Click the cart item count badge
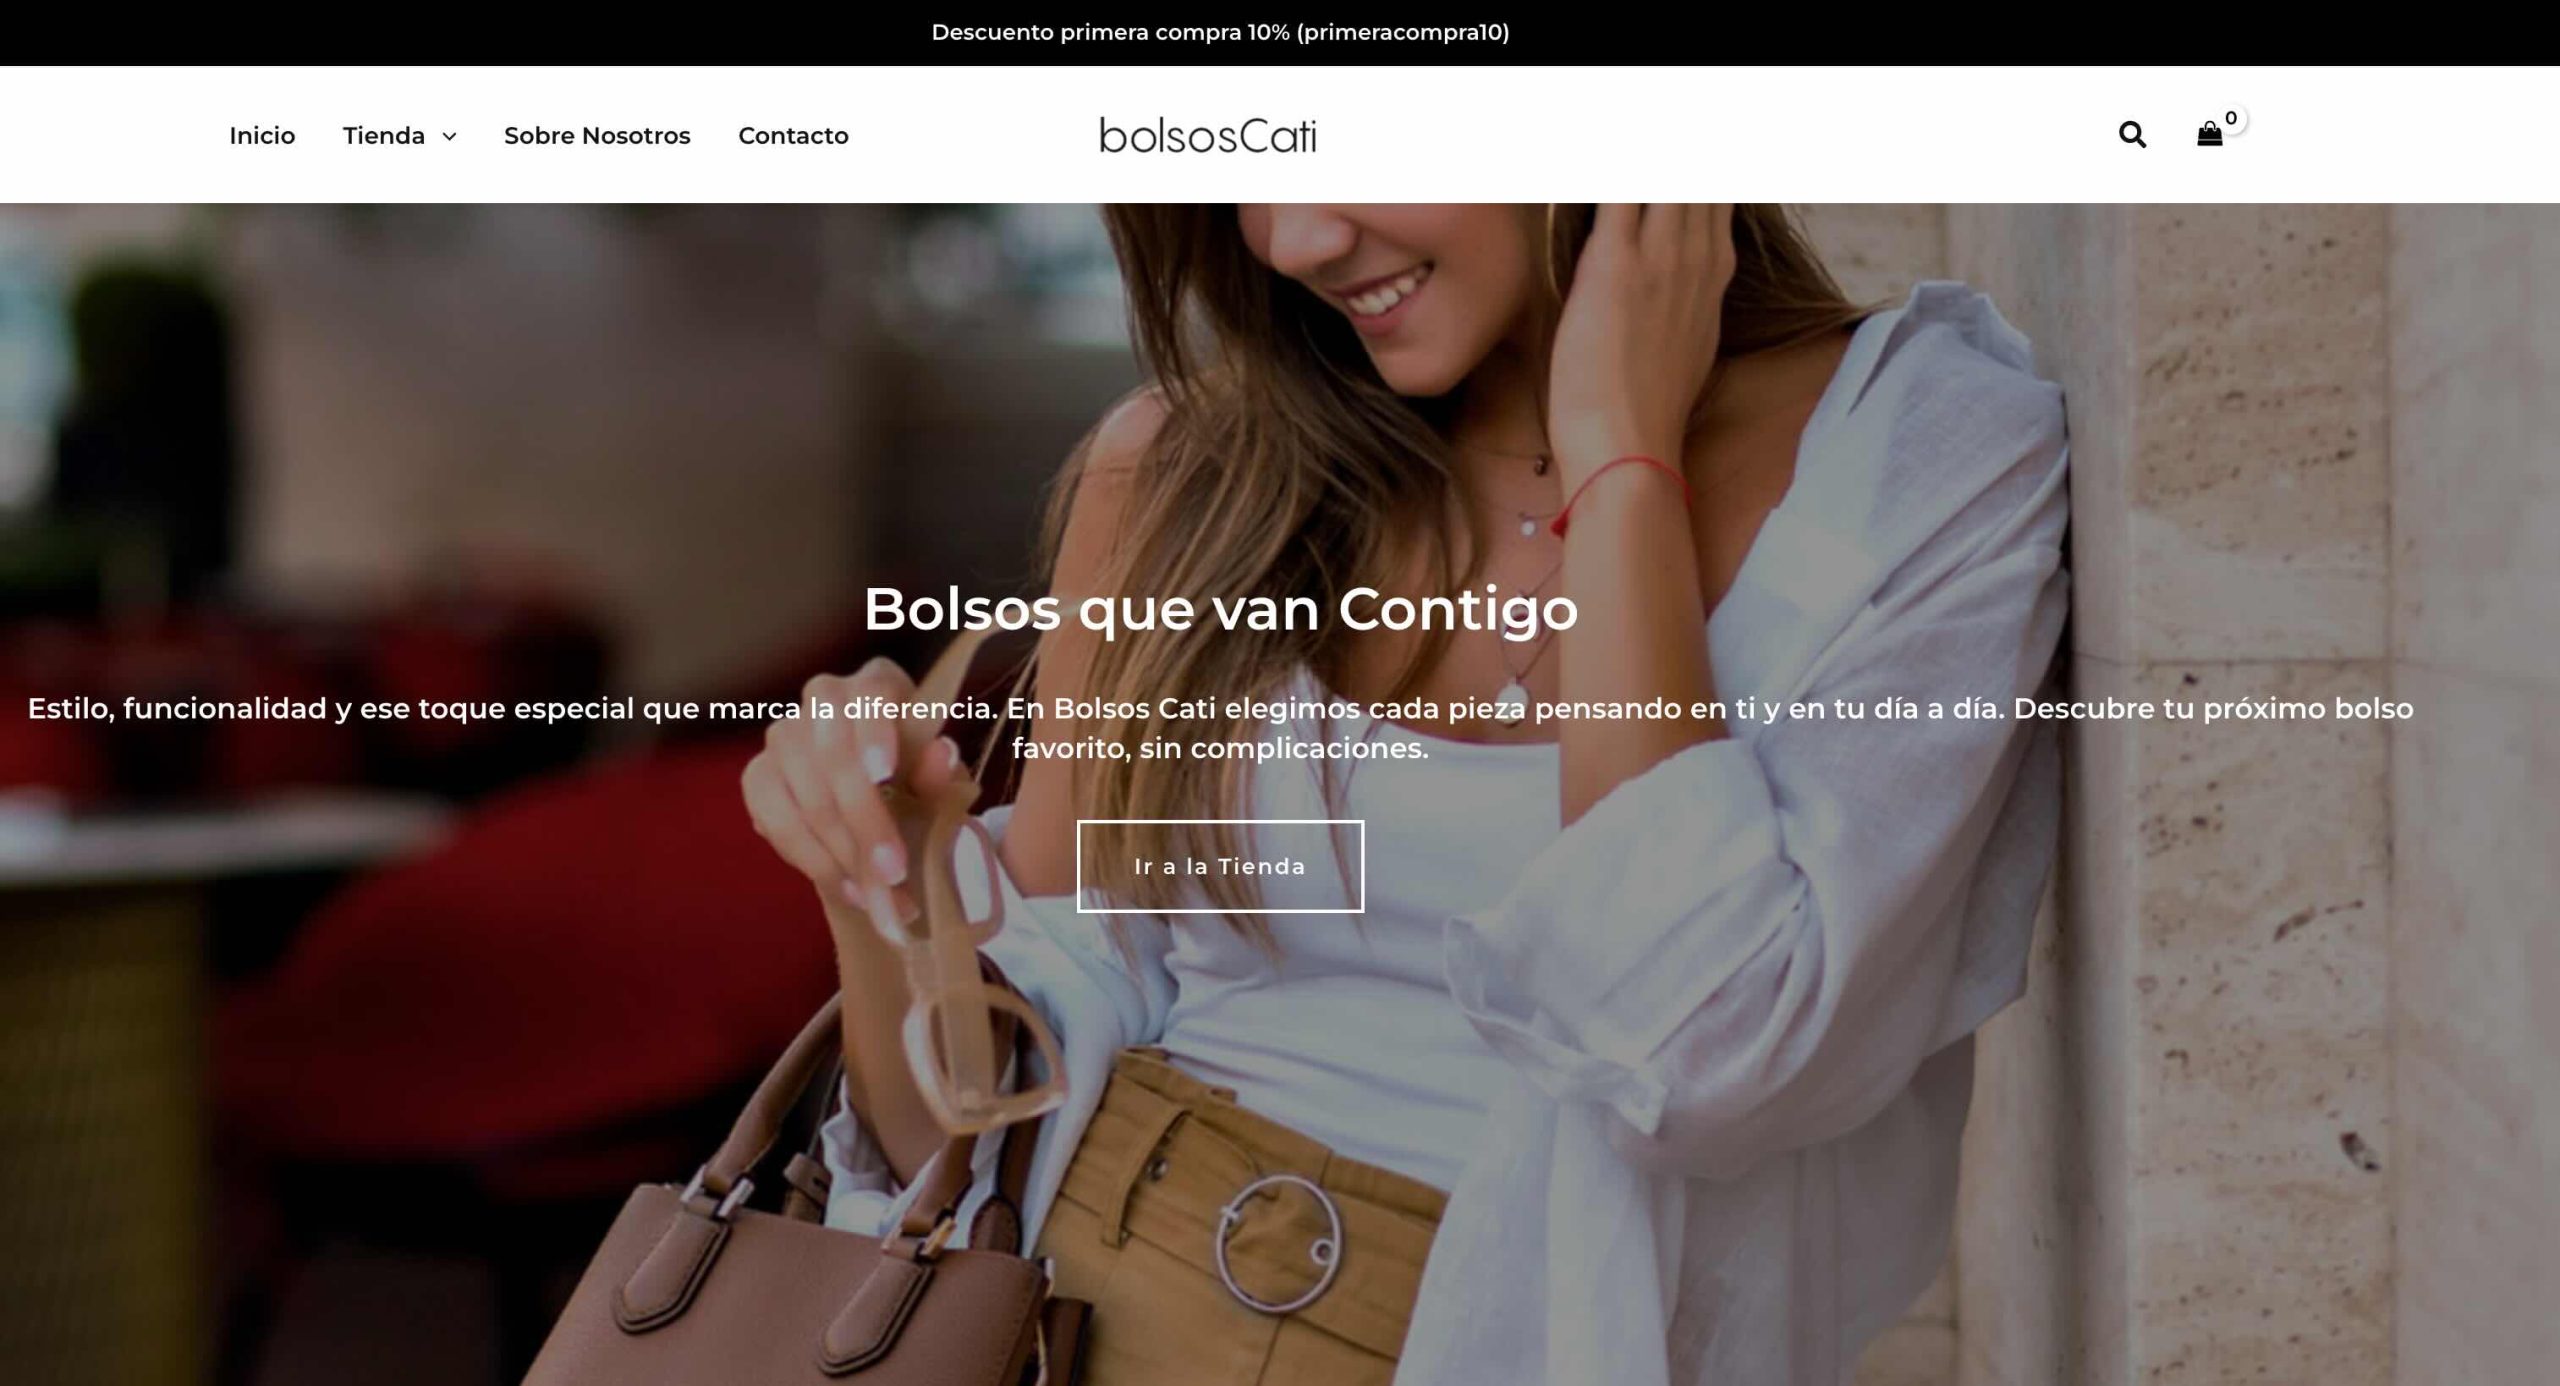2560x1386 pixels. (x=2231, y=118)
